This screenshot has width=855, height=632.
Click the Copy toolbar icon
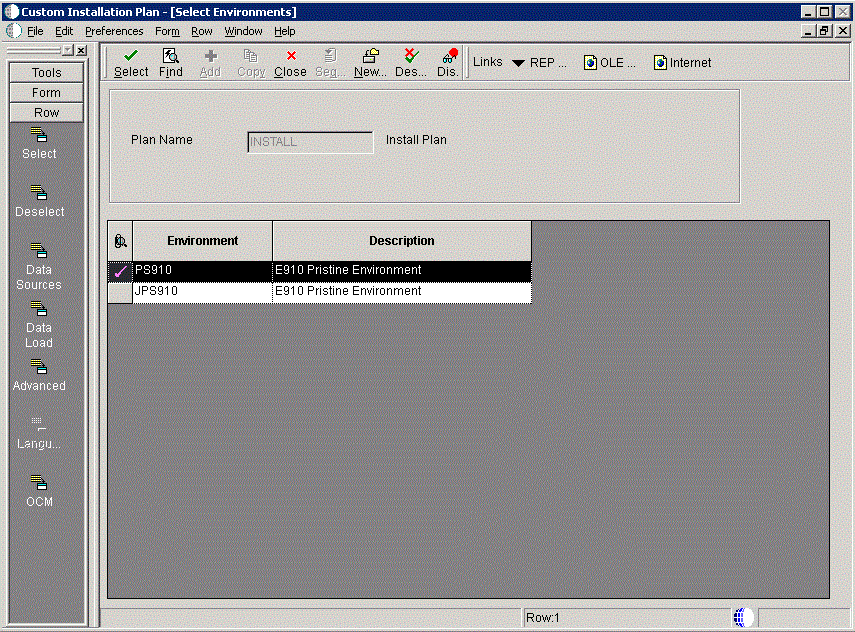tap(250, 56)
